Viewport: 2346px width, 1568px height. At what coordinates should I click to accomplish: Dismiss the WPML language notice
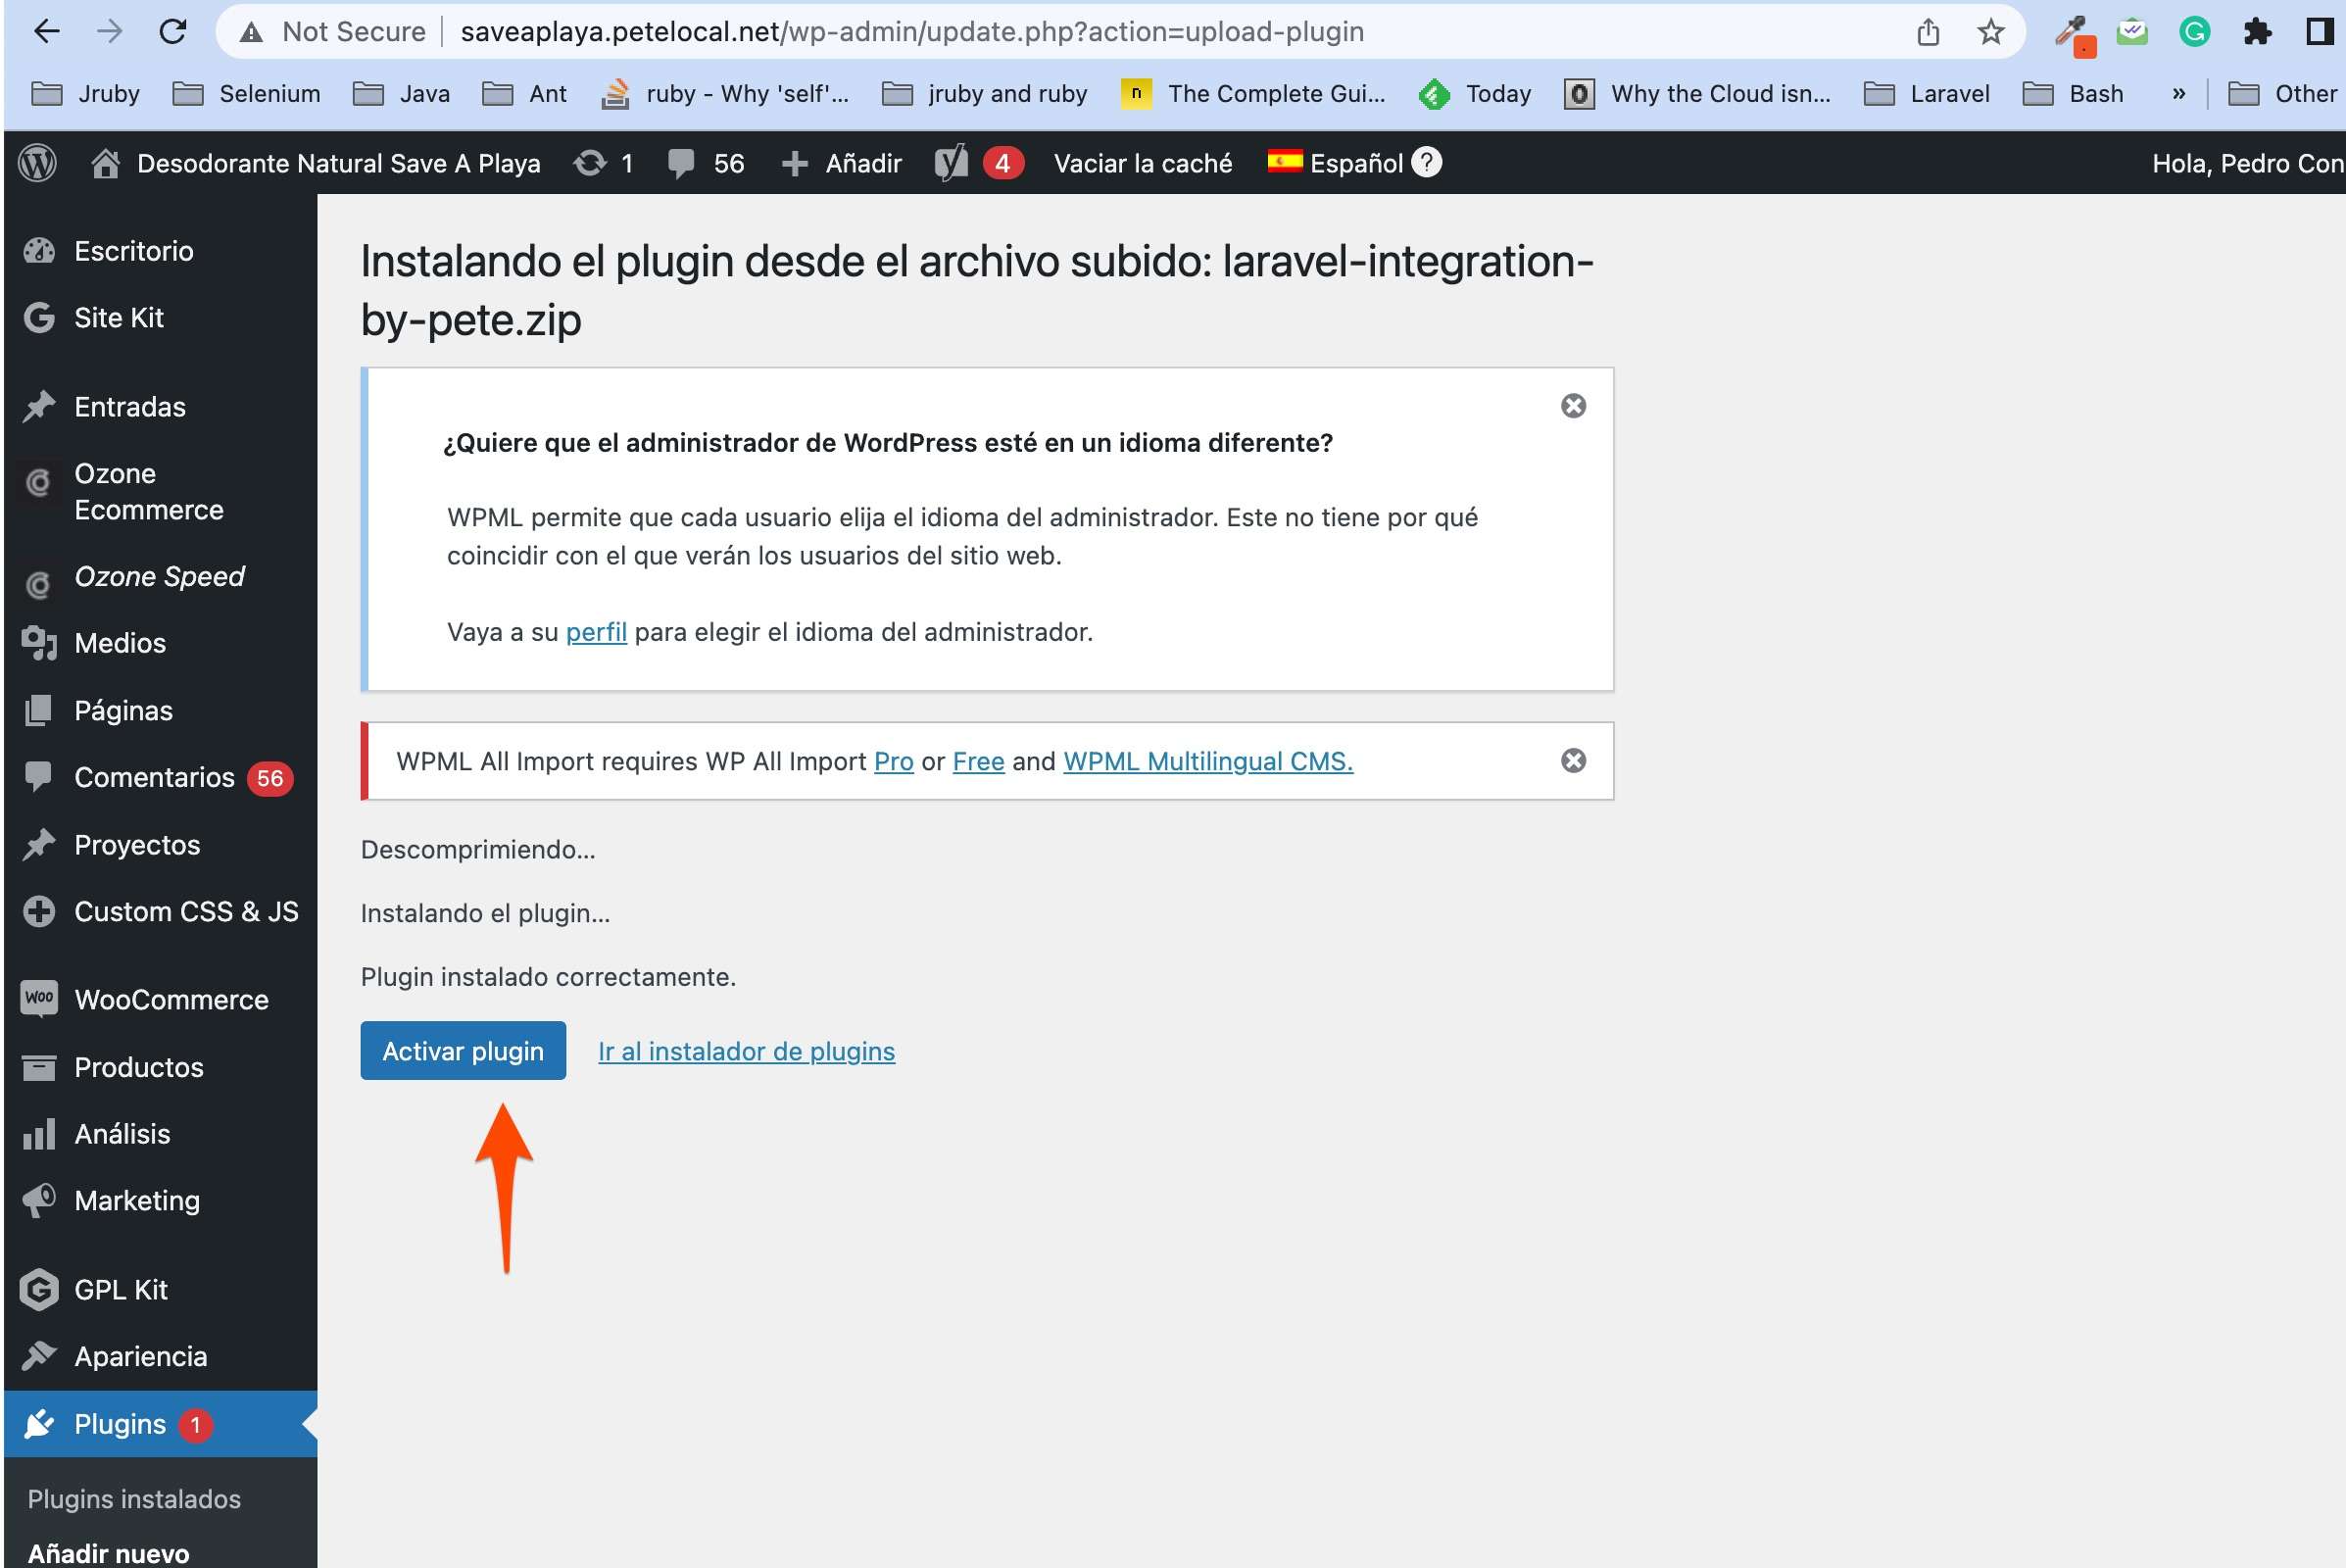click(x=1573, y=406)
